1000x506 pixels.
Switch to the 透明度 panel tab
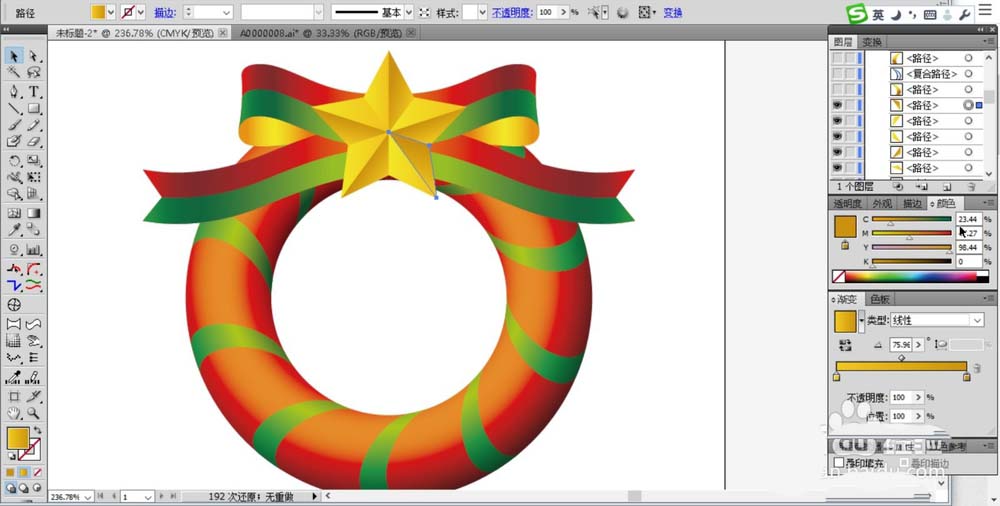pyautogui.click(x=848, y=204)
